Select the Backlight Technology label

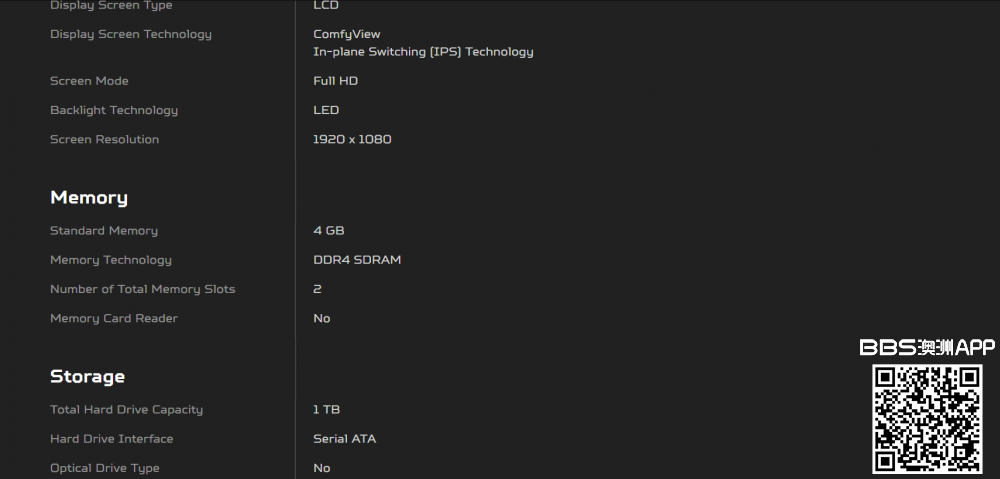pyautogui.click(x=114, y=110)
